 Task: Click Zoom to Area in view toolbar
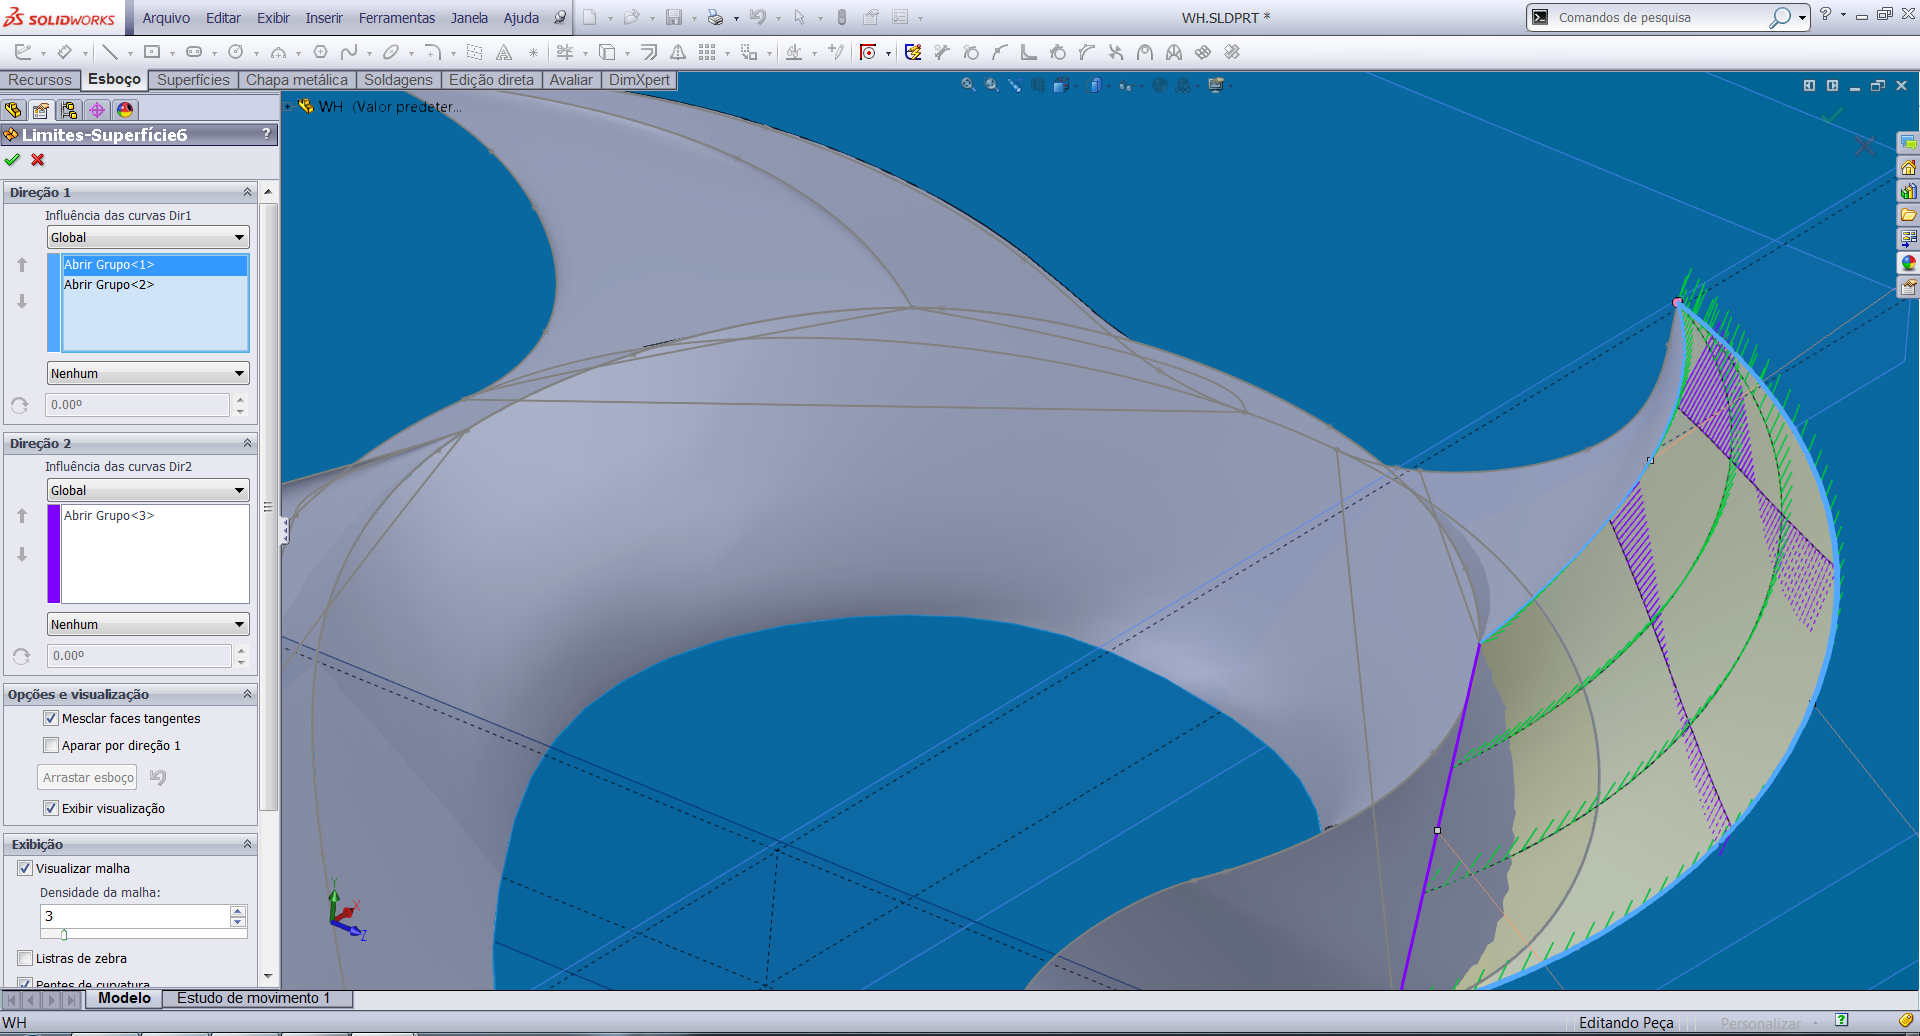tap(992, 85)
